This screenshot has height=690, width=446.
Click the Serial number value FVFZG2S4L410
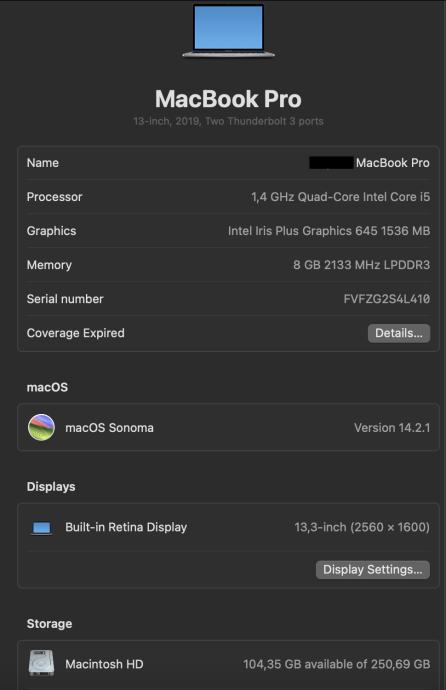pyautogui.click(x=387, y=299)
